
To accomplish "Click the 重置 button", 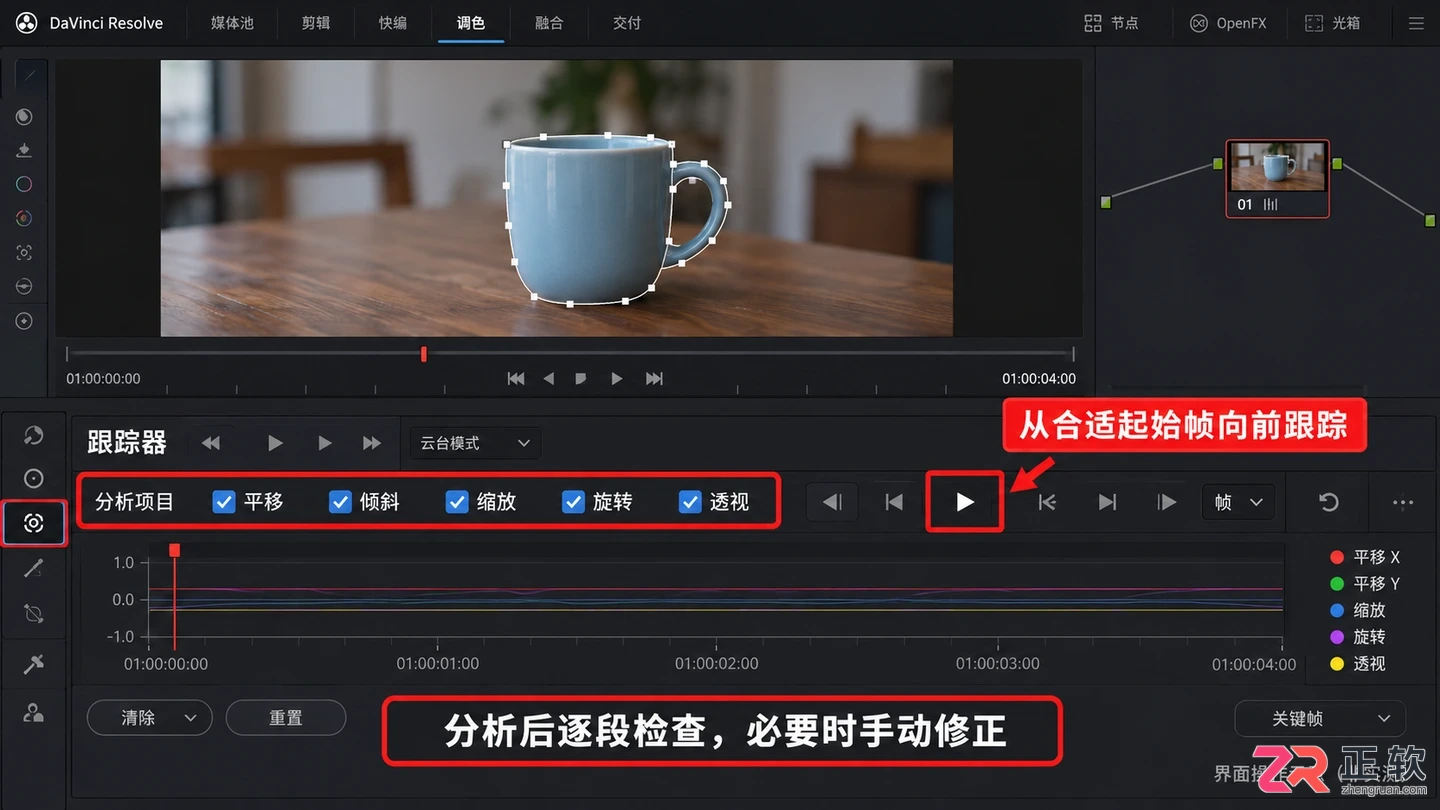I will point(286,718).
